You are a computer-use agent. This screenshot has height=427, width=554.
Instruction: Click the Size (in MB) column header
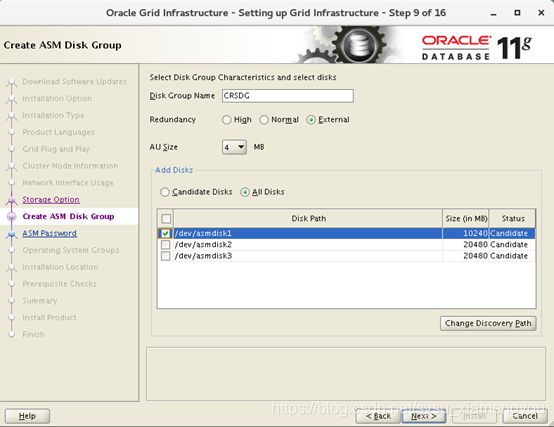click(466, 219)
